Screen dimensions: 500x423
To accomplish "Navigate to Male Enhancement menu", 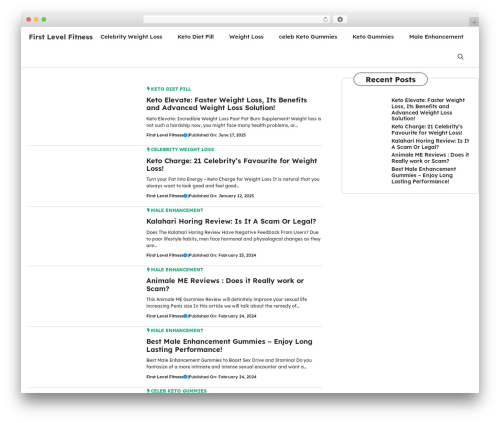I will (x=436, y=37).
